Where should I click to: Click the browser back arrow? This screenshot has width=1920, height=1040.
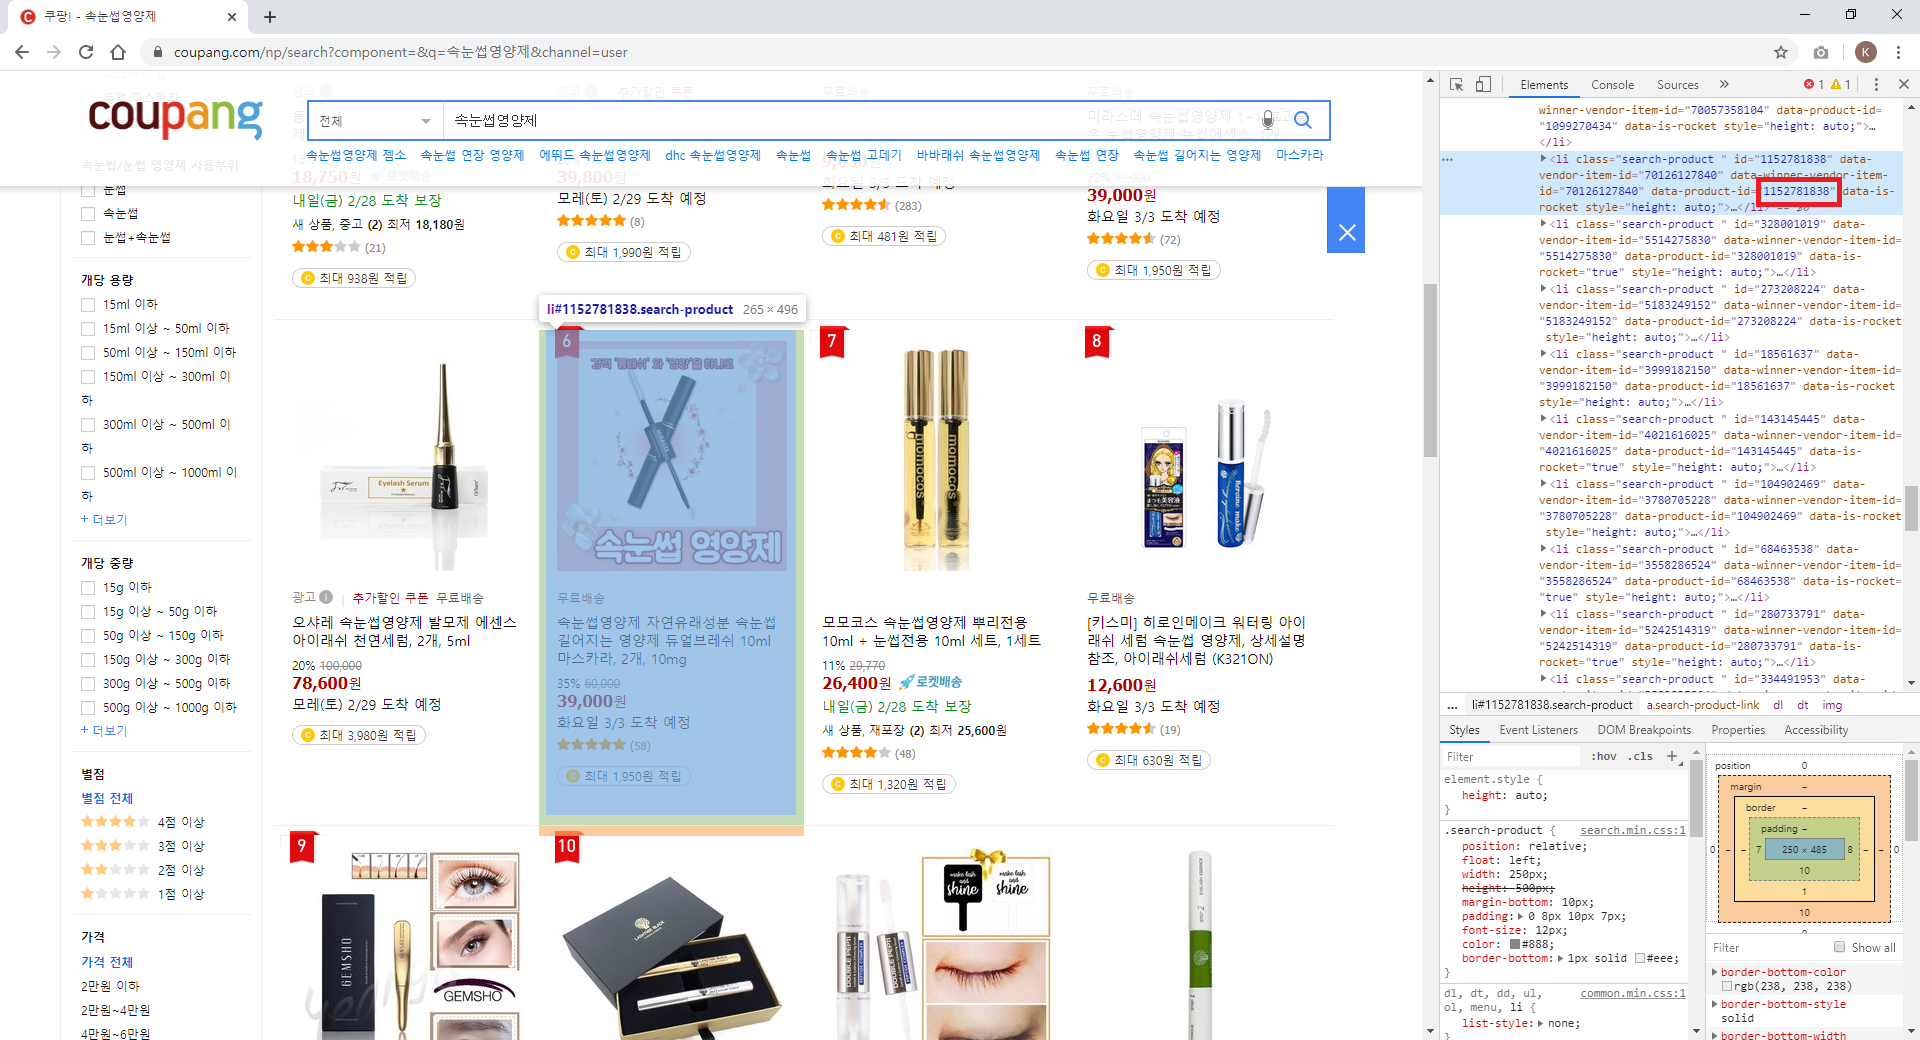coord(22,52)
